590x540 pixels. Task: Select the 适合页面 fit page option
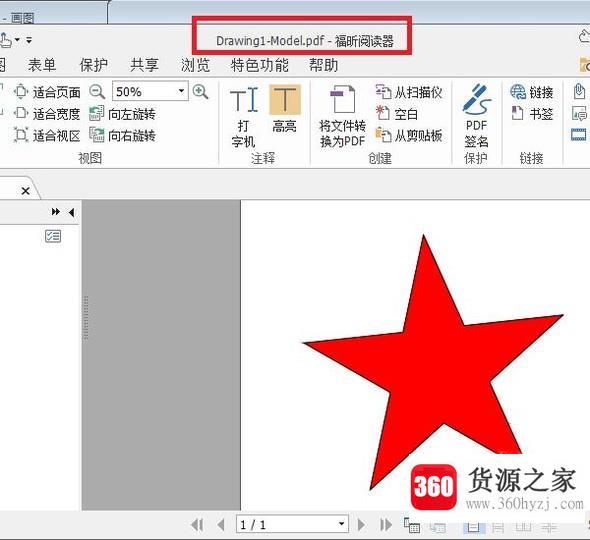click(47, 92)
